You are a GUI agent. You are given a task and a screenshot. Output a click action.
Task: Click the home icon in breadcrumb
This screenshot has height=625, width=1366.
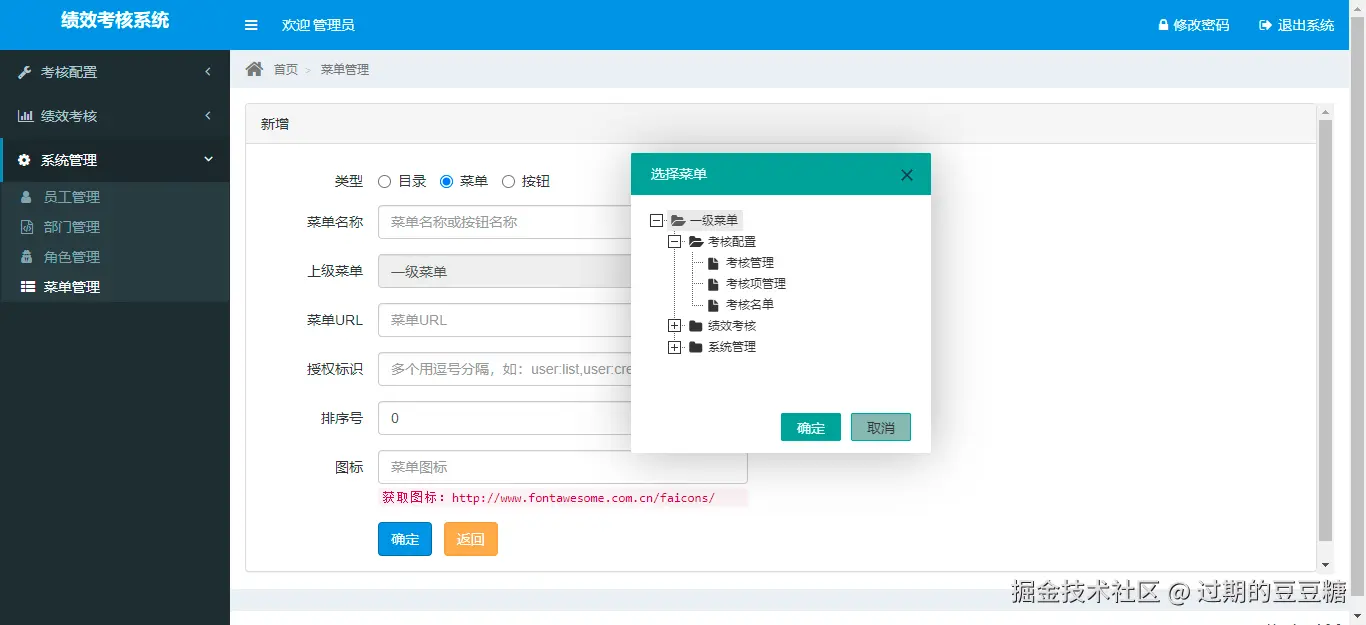(254, 69)
